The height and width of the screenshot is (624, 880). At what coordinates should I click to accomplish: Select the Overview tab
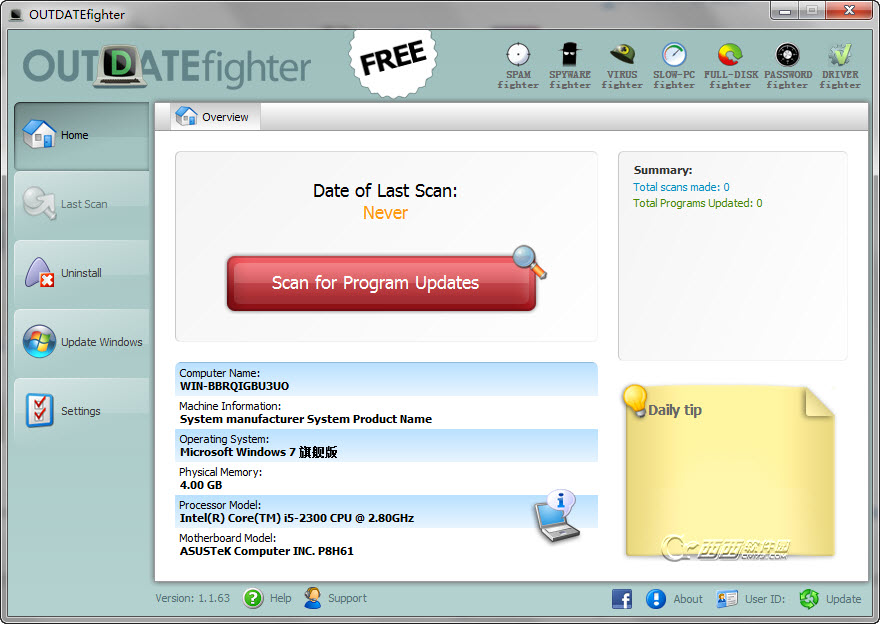[x=216, y=117]
